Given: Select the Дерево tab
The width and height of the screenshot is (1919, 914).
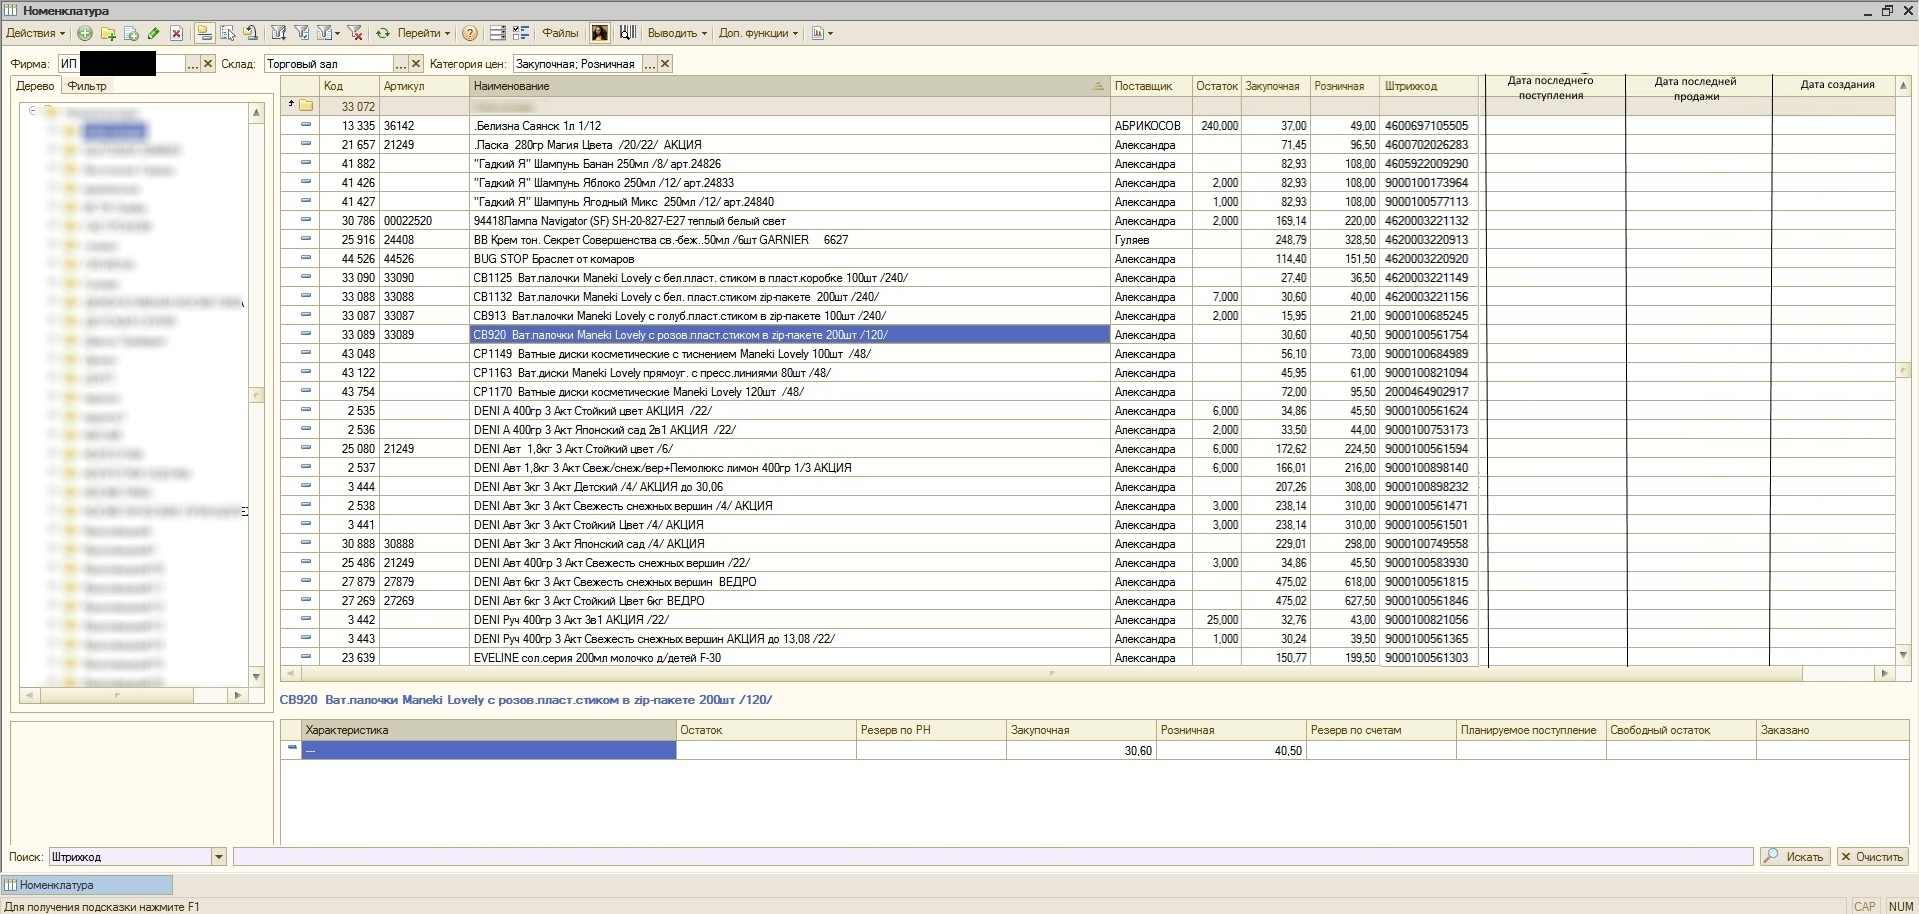Looking at the screenshot, I should coord(35,86).
